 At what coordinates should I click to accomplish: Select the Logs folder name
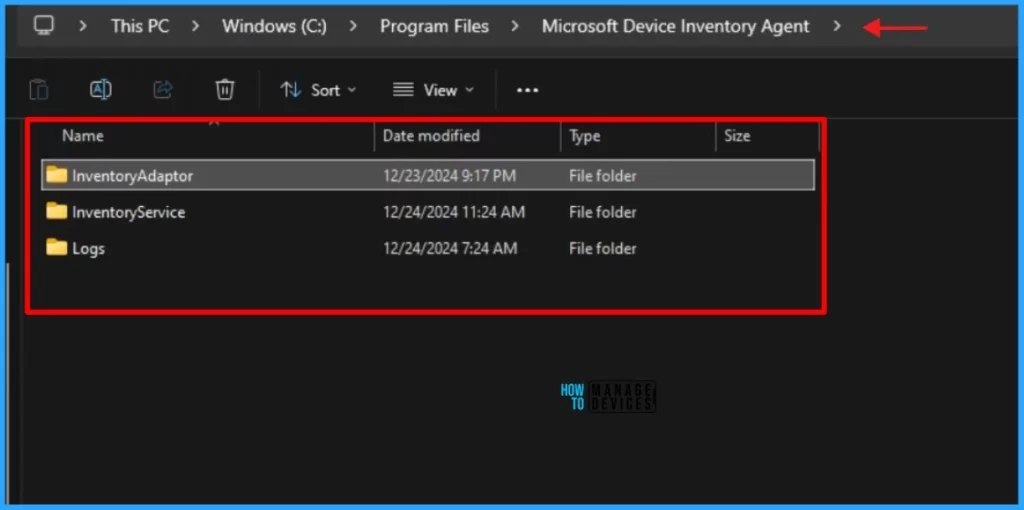pyautogui.click(x=88, y=249)
